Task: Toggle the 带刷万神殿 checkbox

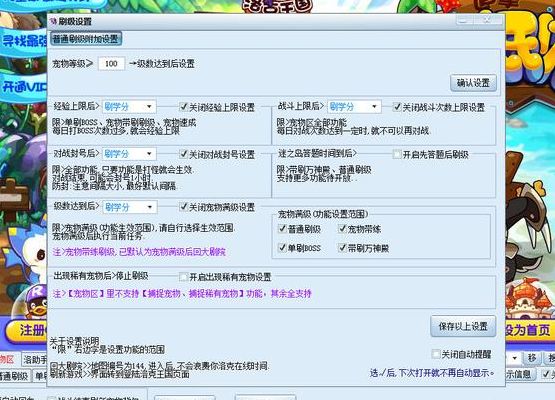Action: [342, 247]
